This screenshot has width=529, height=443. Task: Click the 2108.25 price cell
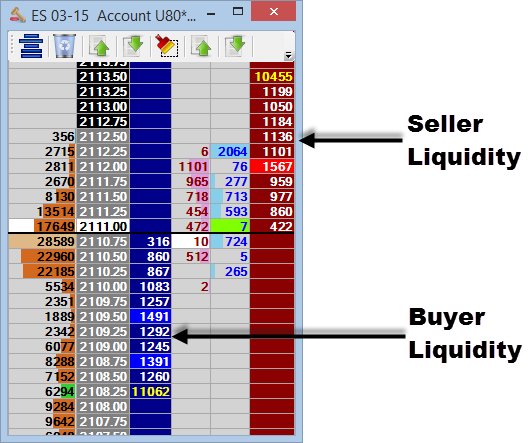103,391
